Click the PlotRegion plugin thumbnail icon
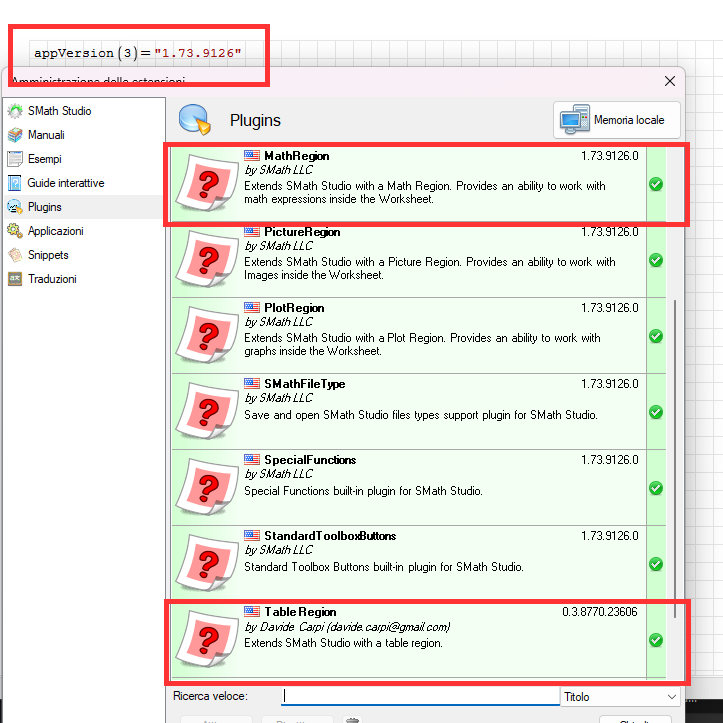Viewport: 723px width, 723px height. [x=207, y=335]
